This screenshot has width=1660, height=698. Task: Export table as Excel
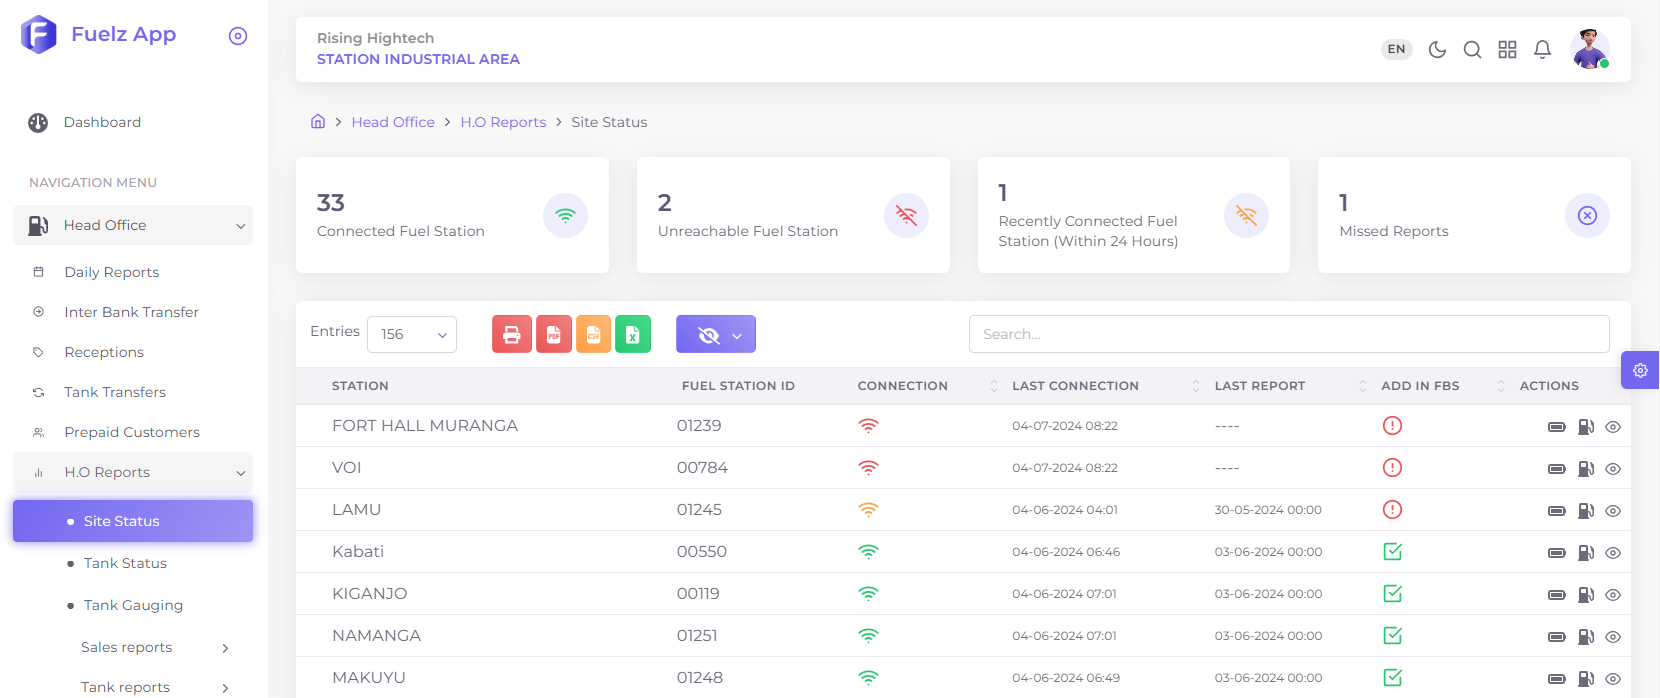click(x=633, y=334)
